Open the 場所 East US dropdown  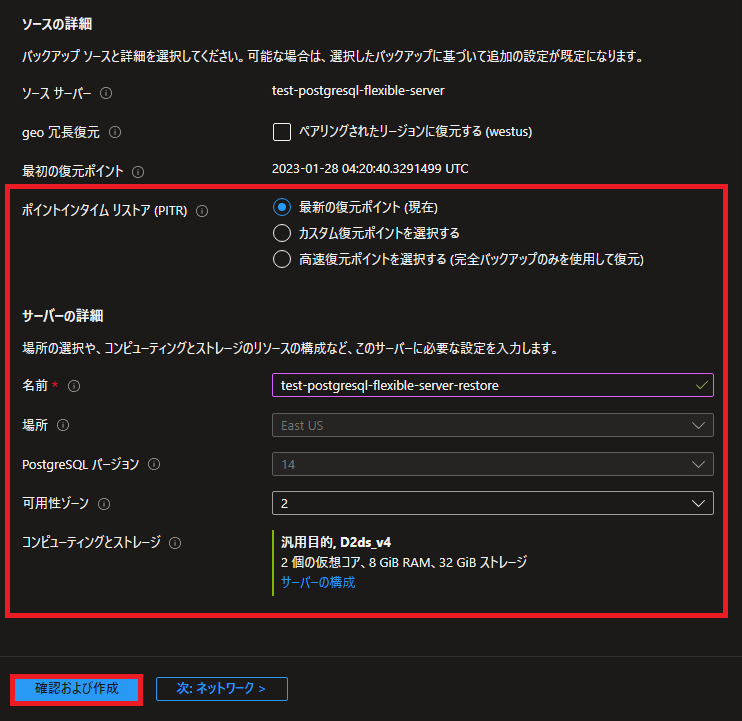[x=493, y=425]
